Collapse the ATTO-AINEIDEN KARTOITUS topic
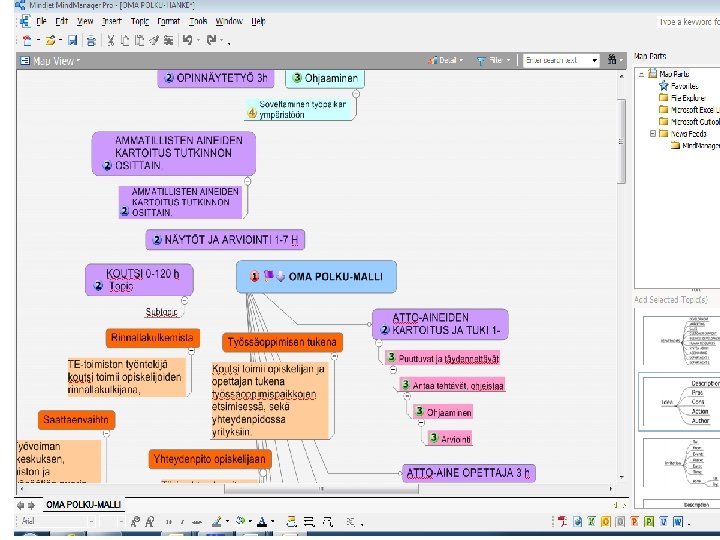The width and height of the screenshot is (720, 540). [379, 343]
